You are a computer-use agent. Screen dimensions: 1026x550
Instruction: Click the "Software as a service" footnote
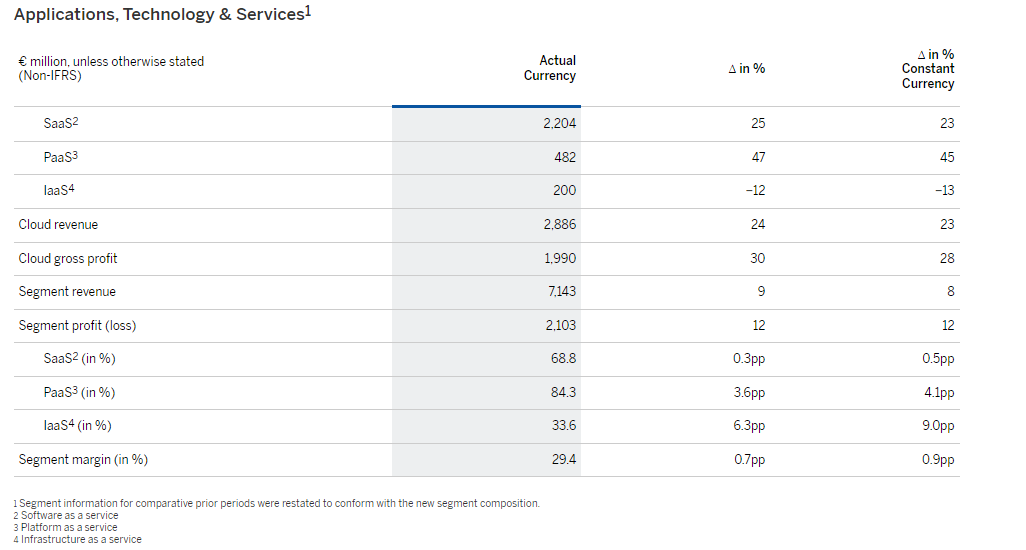coord(69,516)
